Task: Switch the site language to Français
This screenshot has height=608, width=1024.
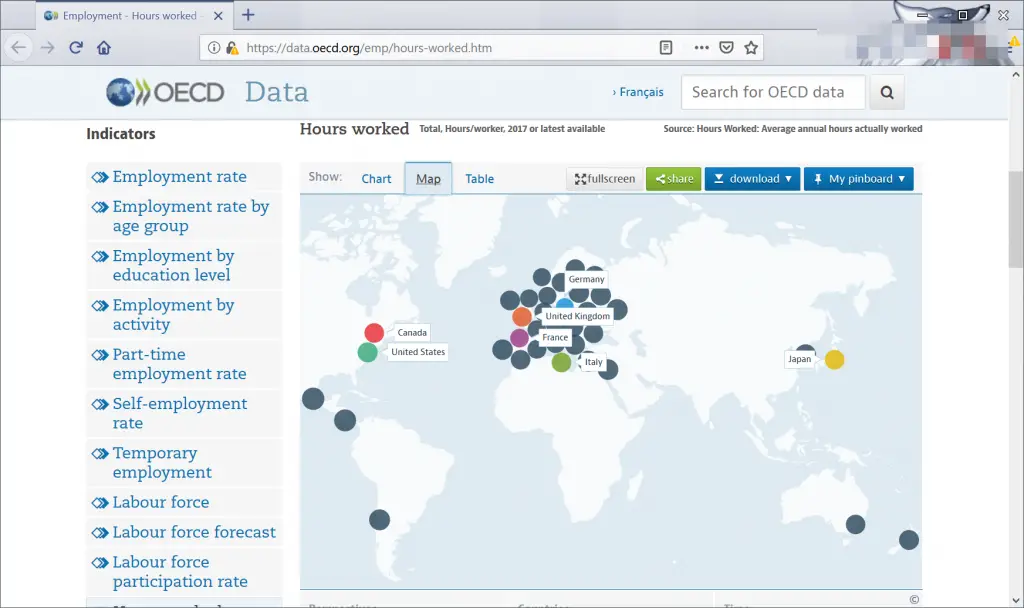Action: click(638, 92)
